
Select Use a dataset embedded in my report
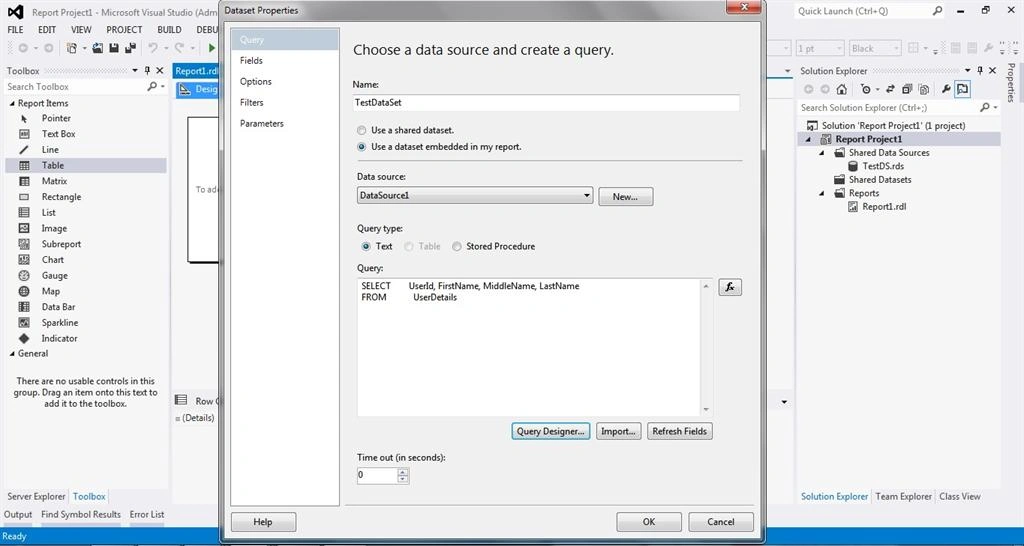[439, 147]
